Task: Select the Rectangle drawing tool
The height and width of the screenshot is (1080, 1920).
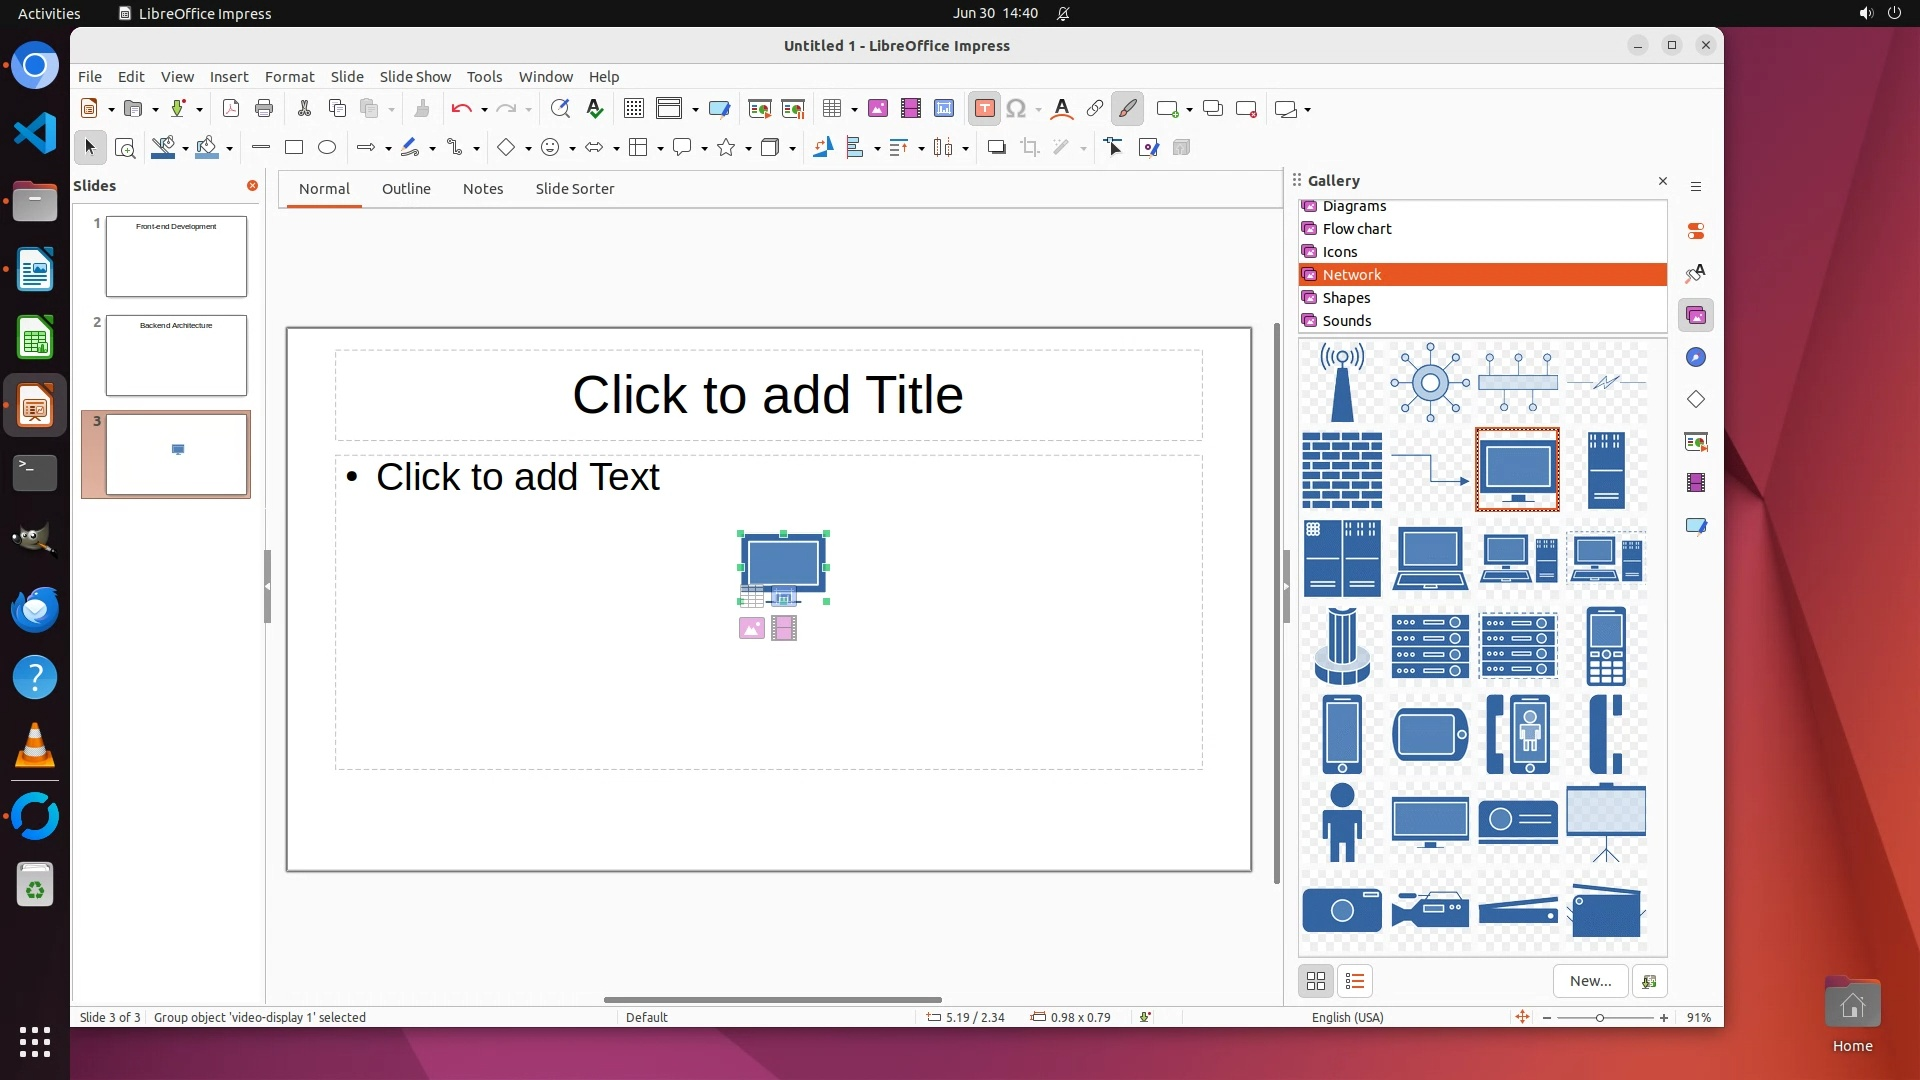Action: 293,148
